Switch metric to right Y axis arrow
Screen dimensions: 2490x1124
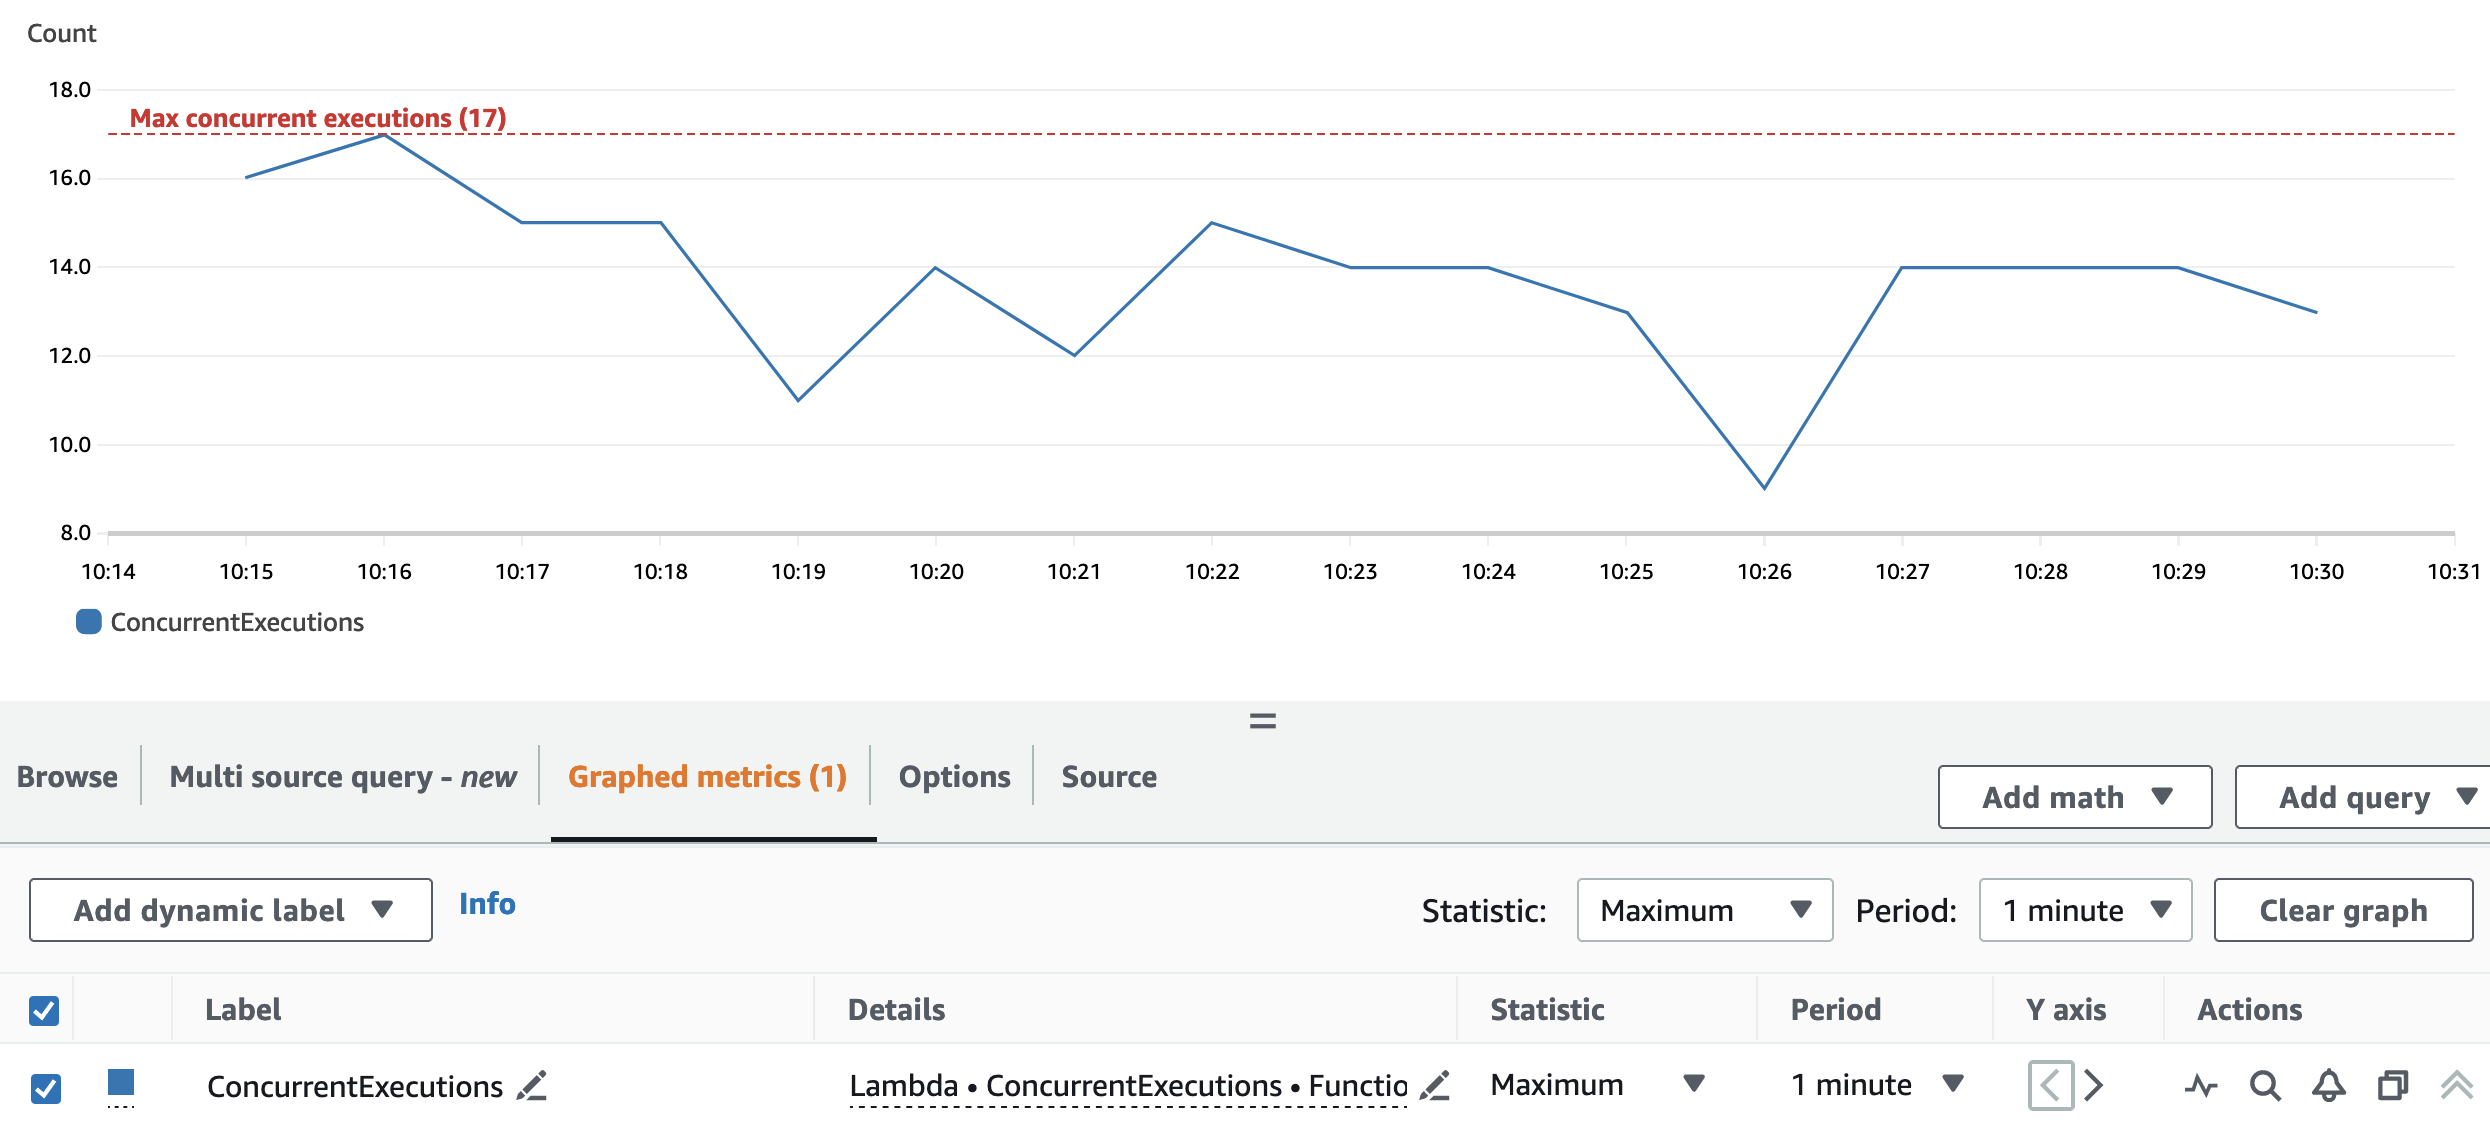point(2094,1085)
